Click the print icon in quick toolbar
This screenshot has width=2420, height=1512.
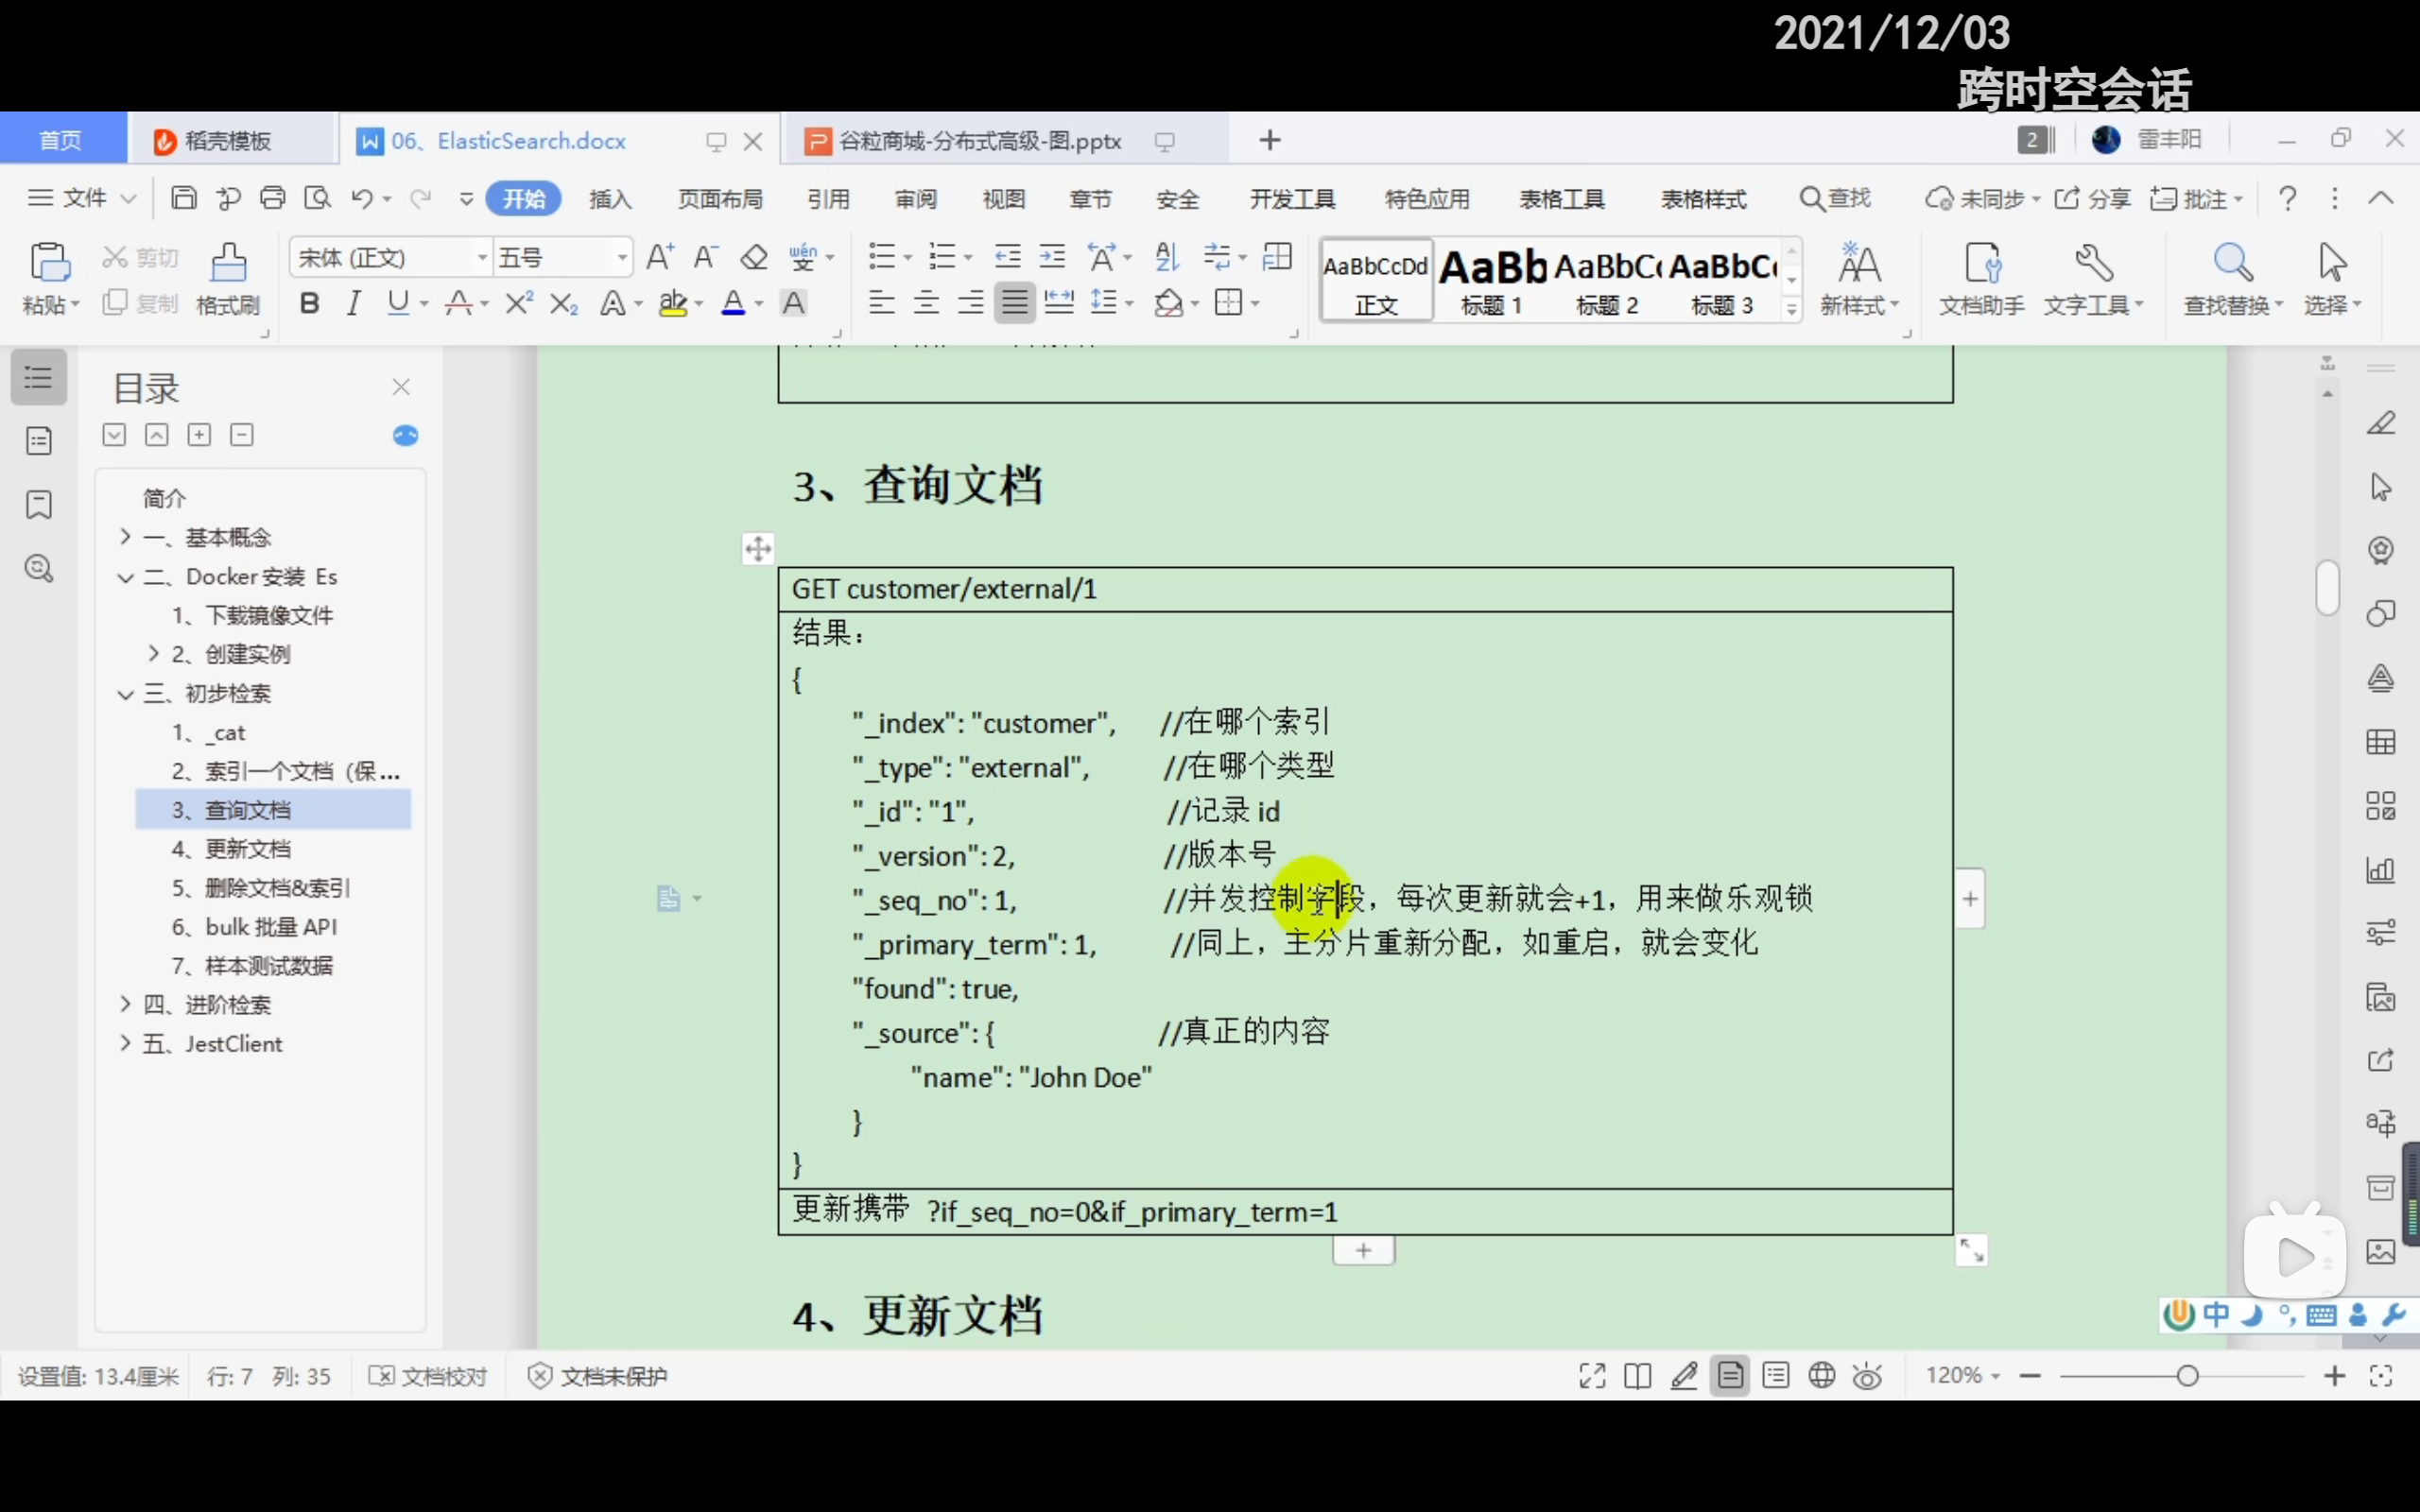tap(272, 198)
